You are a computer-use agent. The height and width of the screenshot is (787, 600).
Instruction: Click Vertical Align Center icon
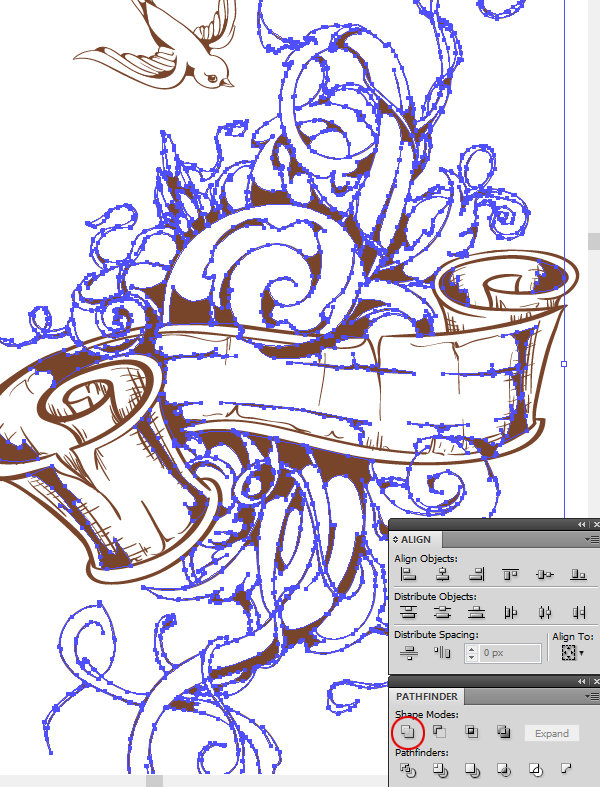tap(545, 574)
